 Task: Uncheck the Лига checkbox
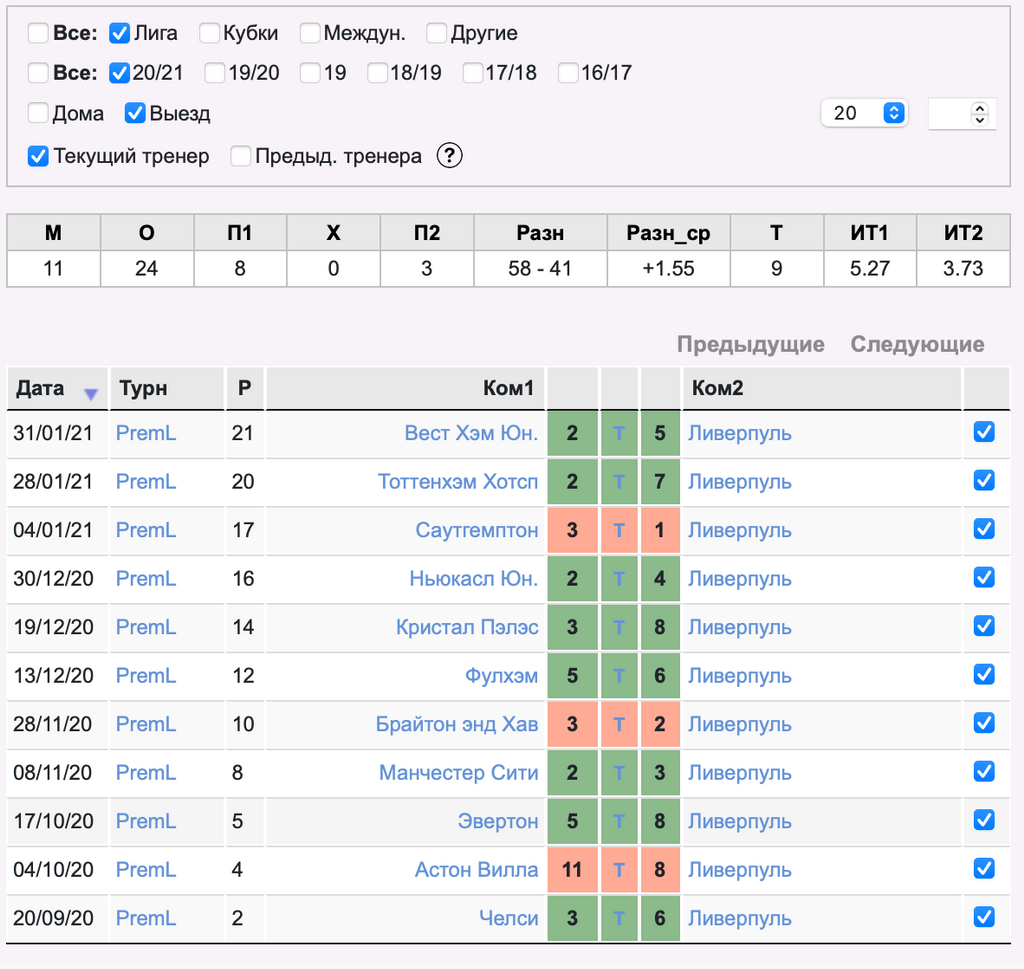pyautogui.click(x=120, y=33)
